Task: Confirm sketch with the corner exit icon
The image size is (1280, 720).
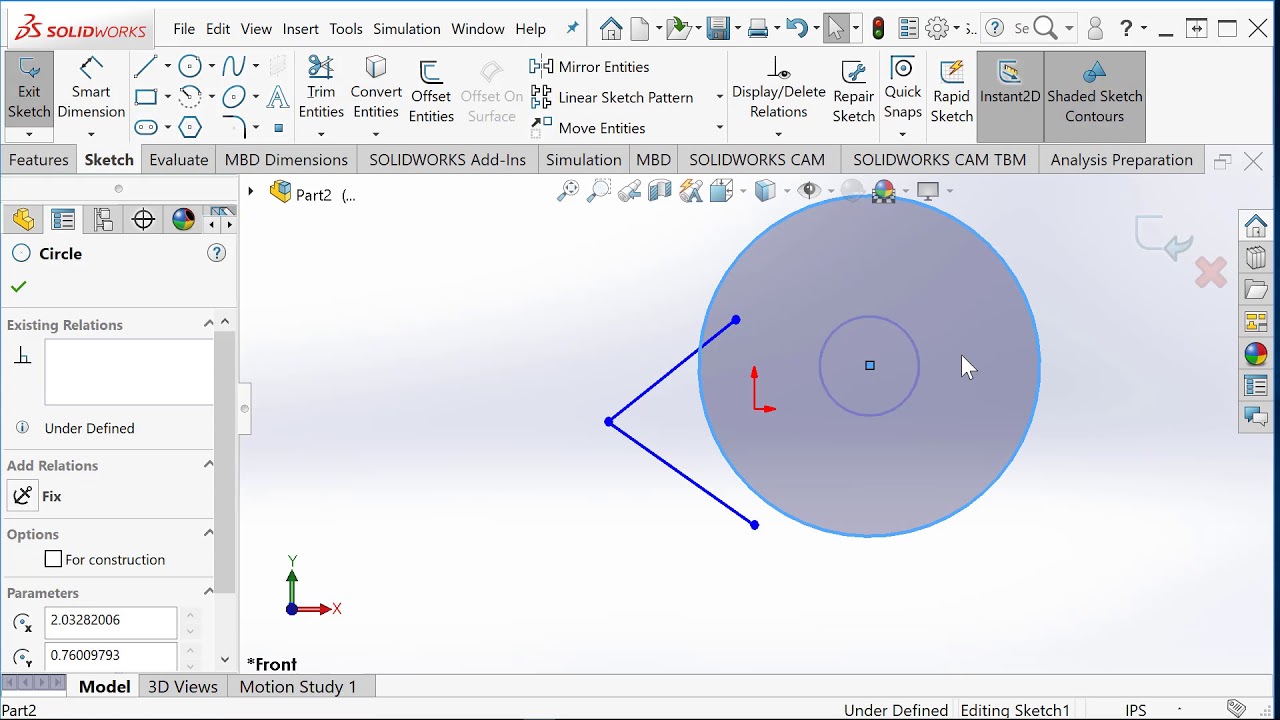Action: coord(1165,237)
